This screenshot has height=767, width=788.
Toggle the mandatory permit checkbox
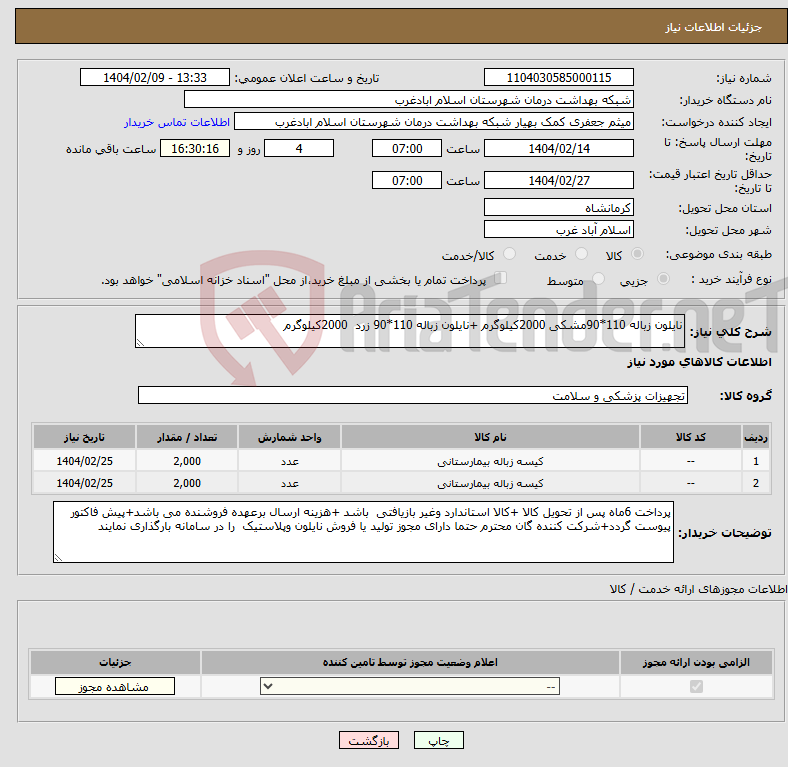pyautogui.click(x=696, y=686)
